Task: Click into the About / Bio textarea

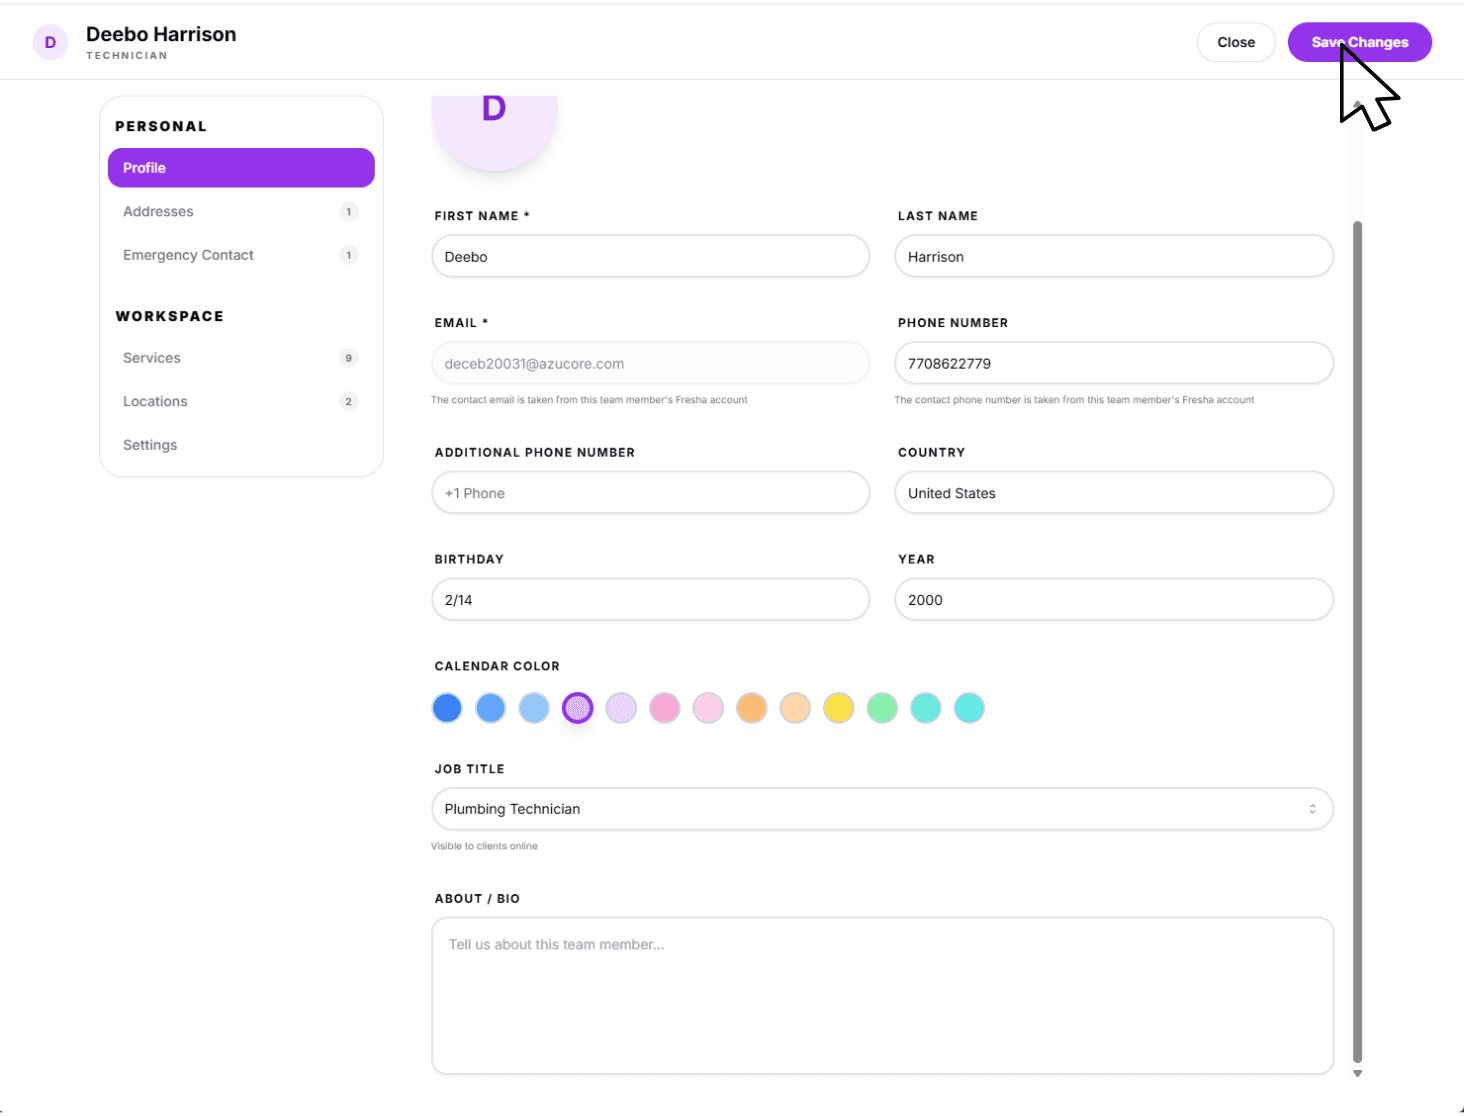Action: 882,995
